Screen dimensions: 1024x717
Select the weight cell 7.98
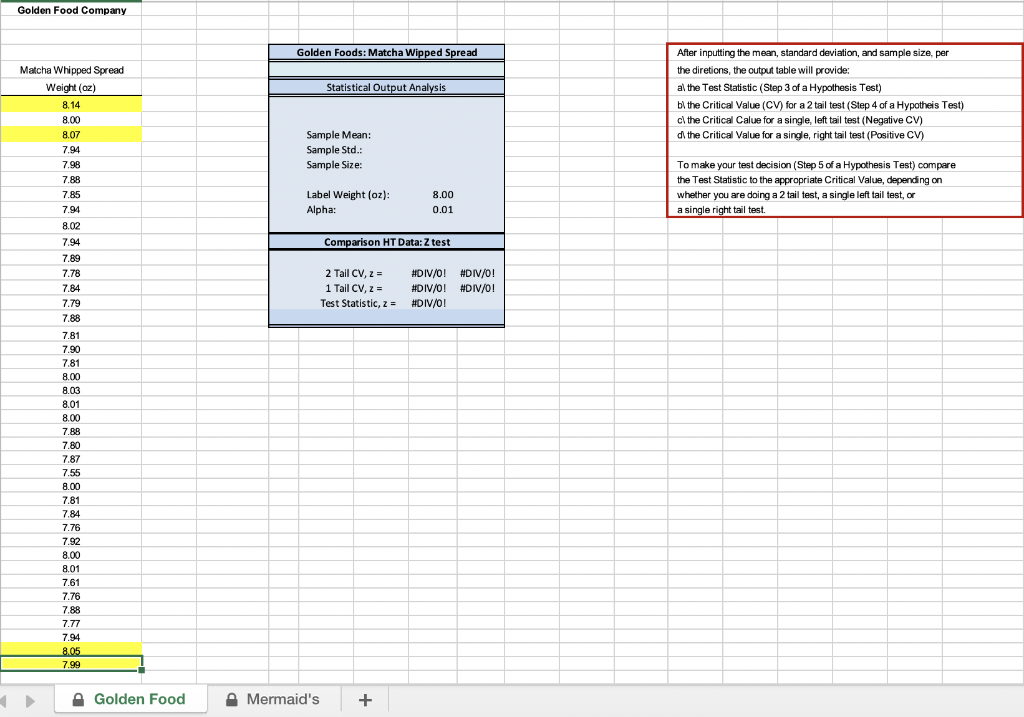tap(71, 165)
